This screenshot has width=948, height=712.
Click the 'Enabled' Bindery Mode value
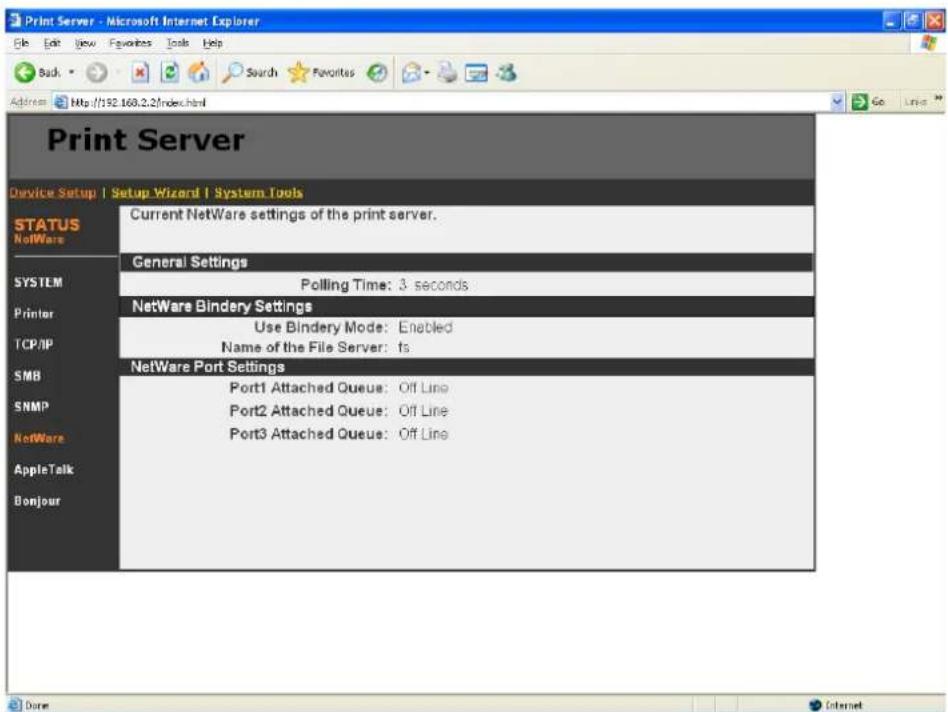click(425, 327)
